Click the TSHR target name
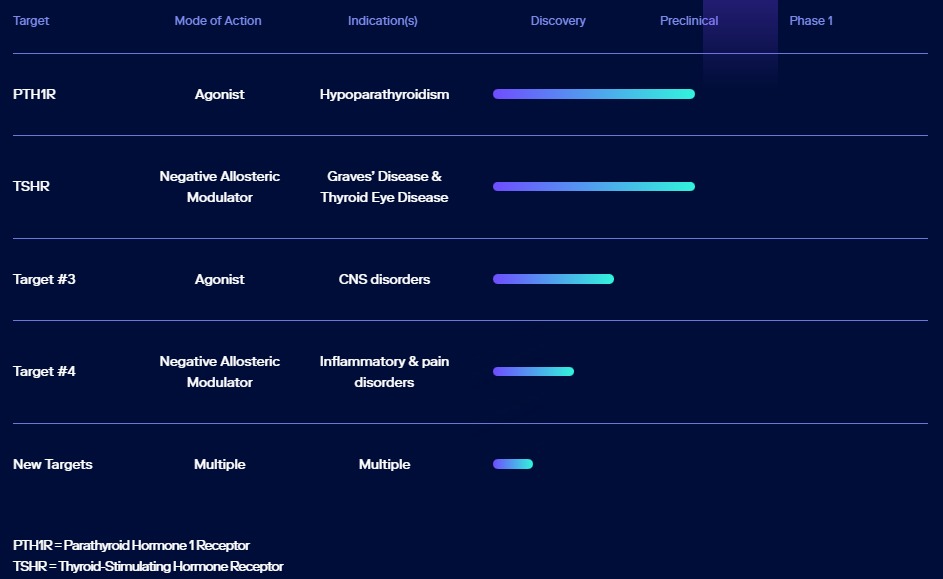This screenshot has height=579, width=943. (31, 186)
